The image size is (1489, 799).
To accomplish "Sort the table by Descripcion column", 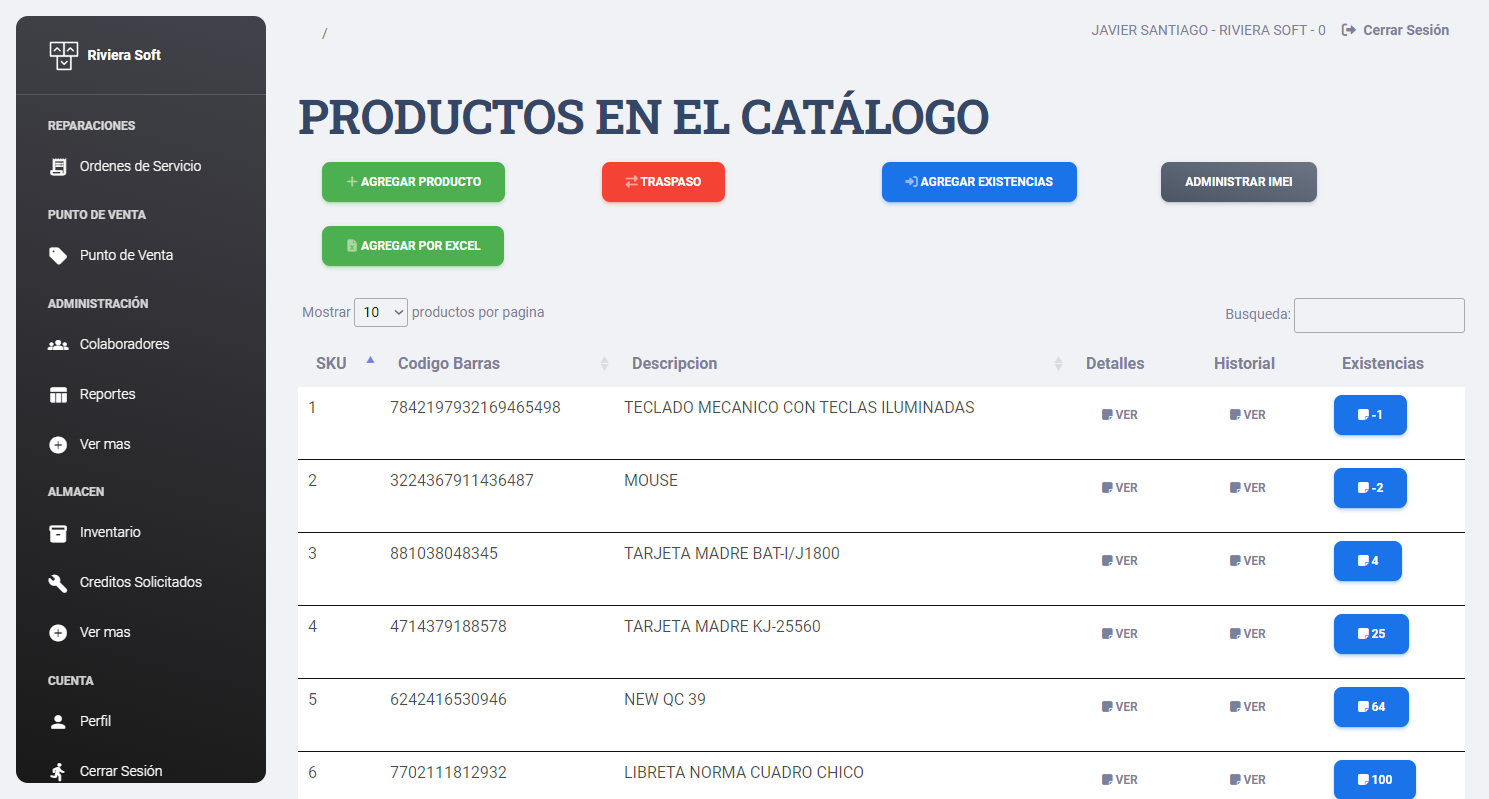I will click(x=674, y=363).
